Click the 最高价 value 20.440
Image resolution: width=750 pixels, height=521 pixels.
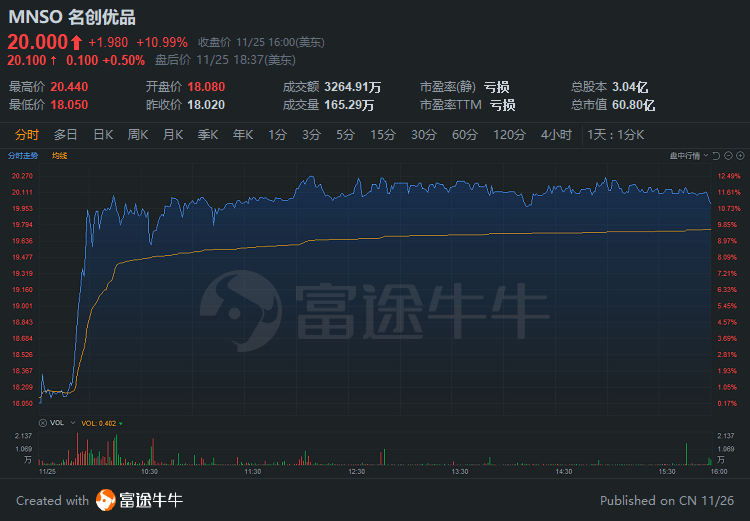tap(69, 87)
